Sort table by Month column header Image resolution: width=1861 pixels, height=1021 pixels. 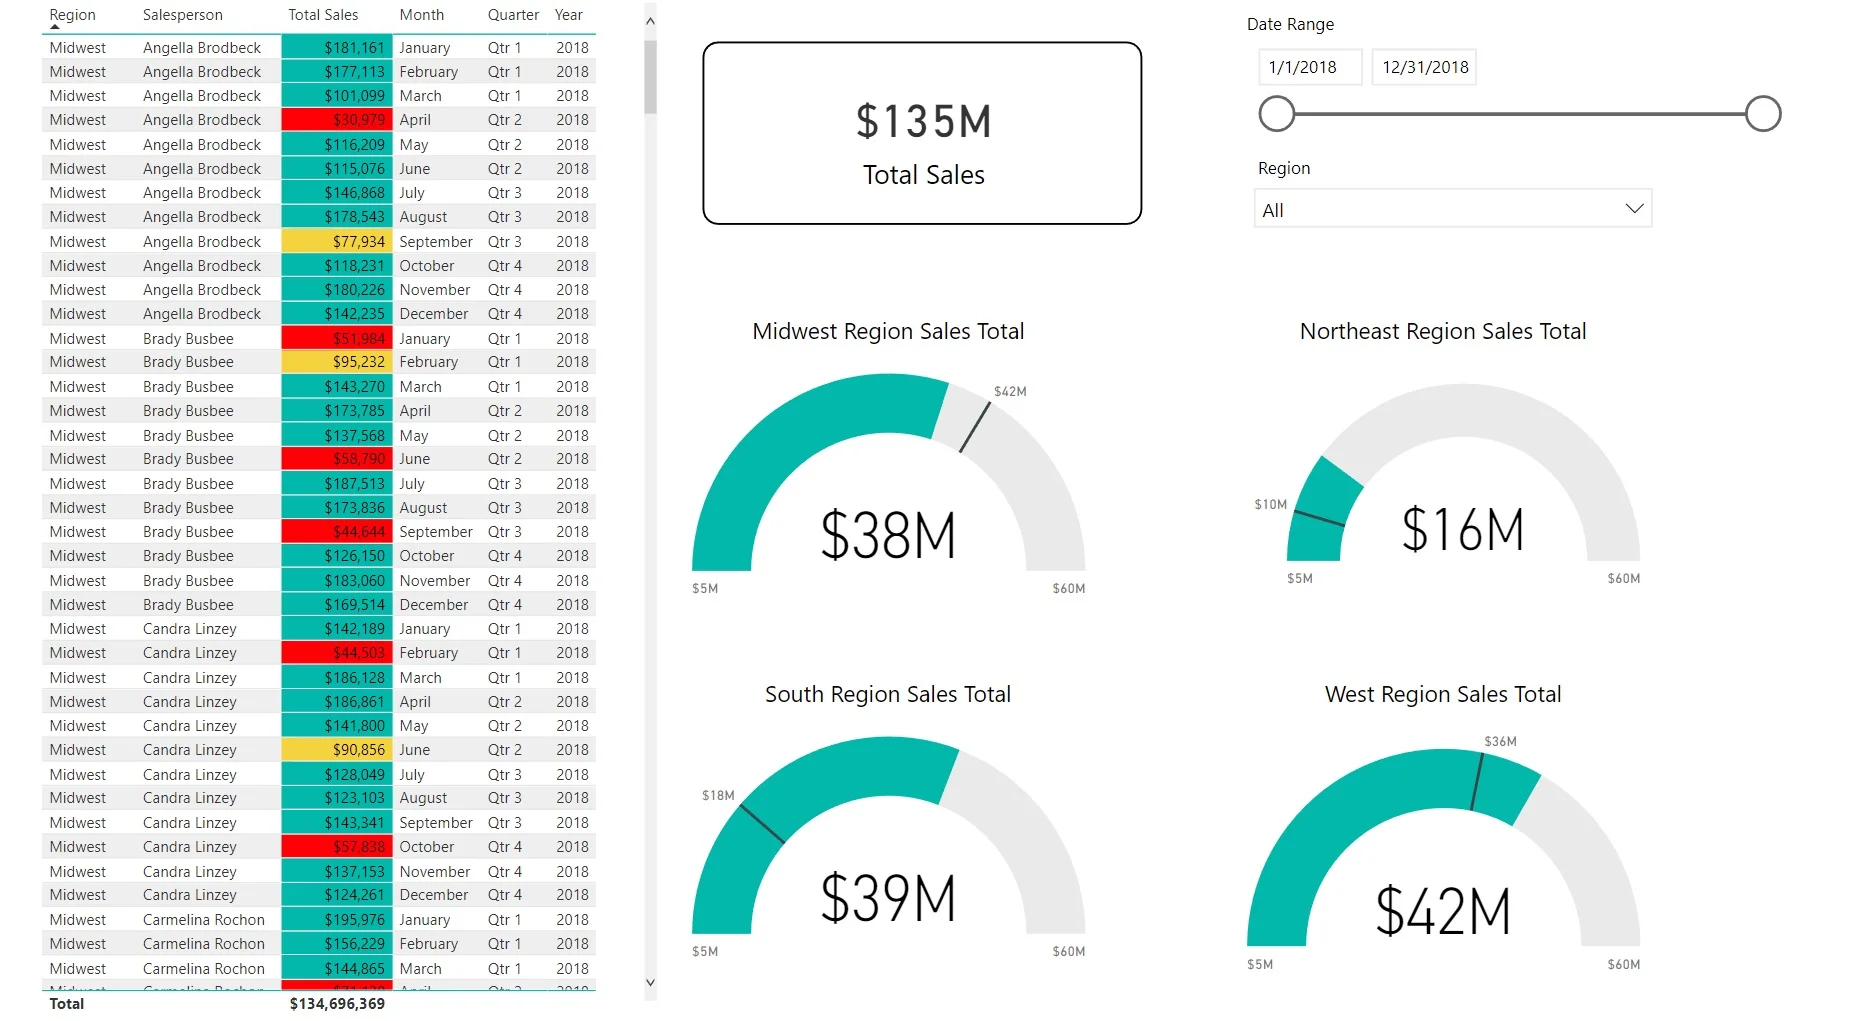(421, 15)
